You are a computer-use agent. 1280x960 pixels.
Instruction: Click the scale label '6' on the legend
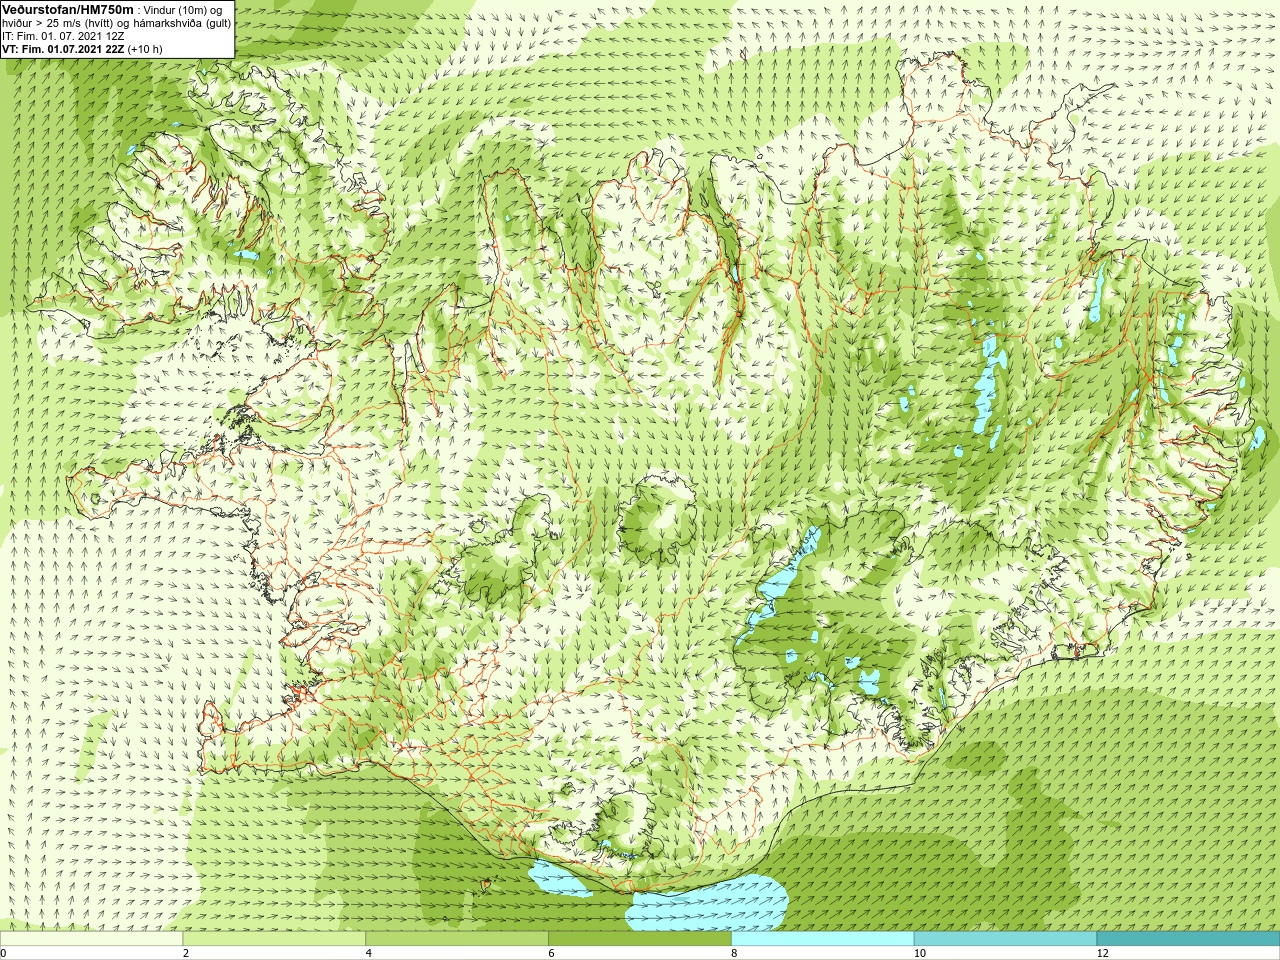(x=551, y=953)
